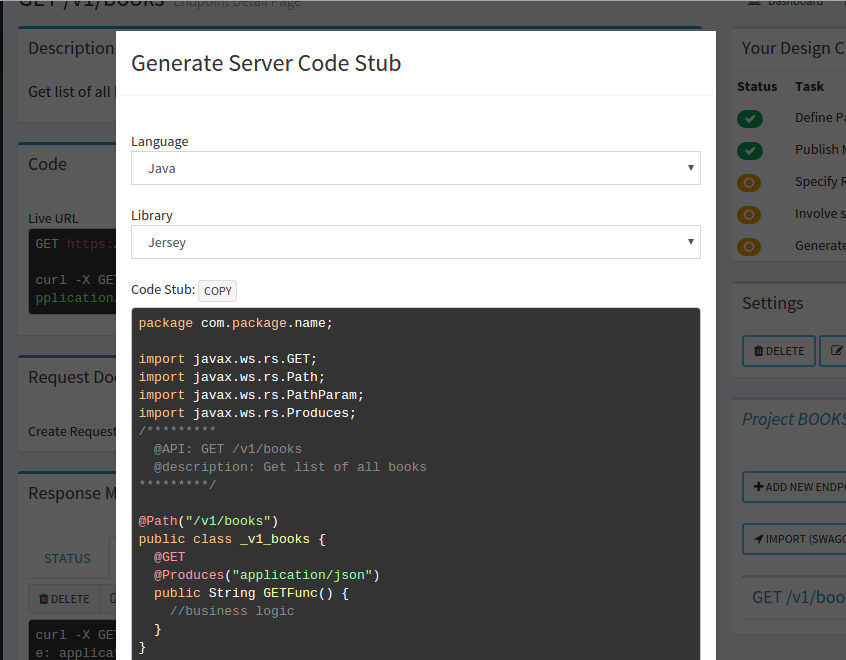
Task: Switch to the STATUS tab in Response panel
Action: coord(67,559)
